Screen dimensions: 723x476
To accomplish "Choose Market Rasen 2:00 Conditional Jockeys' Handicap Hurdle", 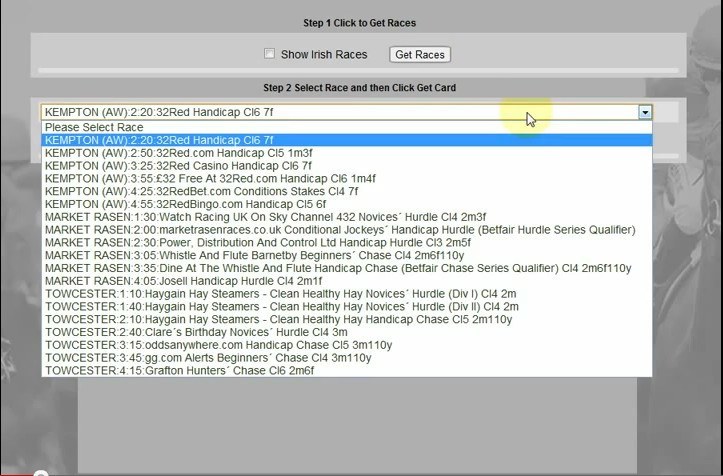I will click(347, 230).
